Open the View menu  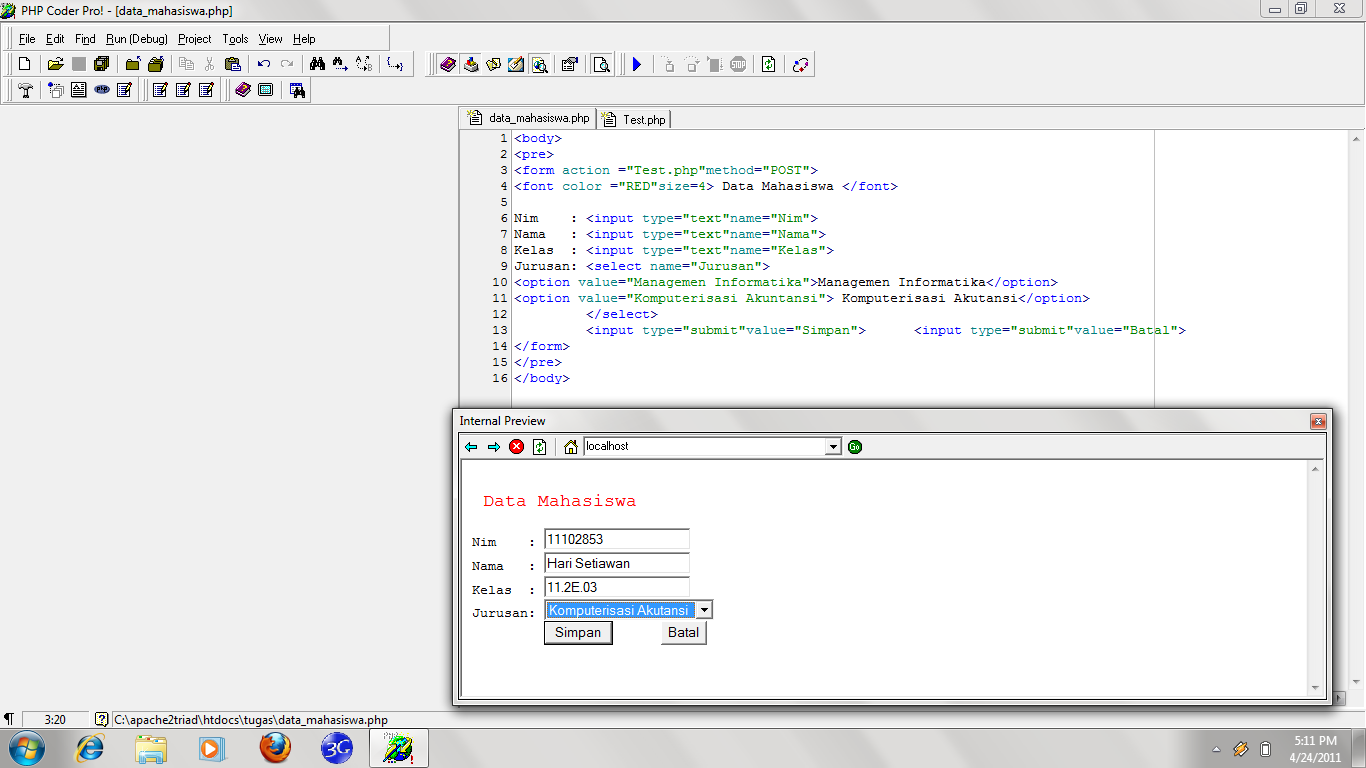pyautogui.click(x=271, y=39)
